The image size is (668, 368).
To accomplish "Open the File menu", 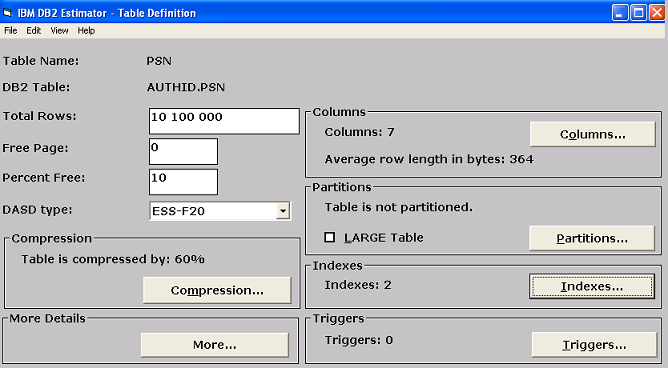I will pos(11,31).
